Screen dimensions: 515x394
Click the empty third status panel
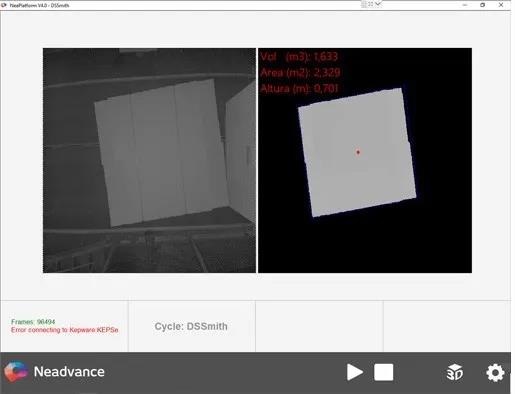pos(319,326)
